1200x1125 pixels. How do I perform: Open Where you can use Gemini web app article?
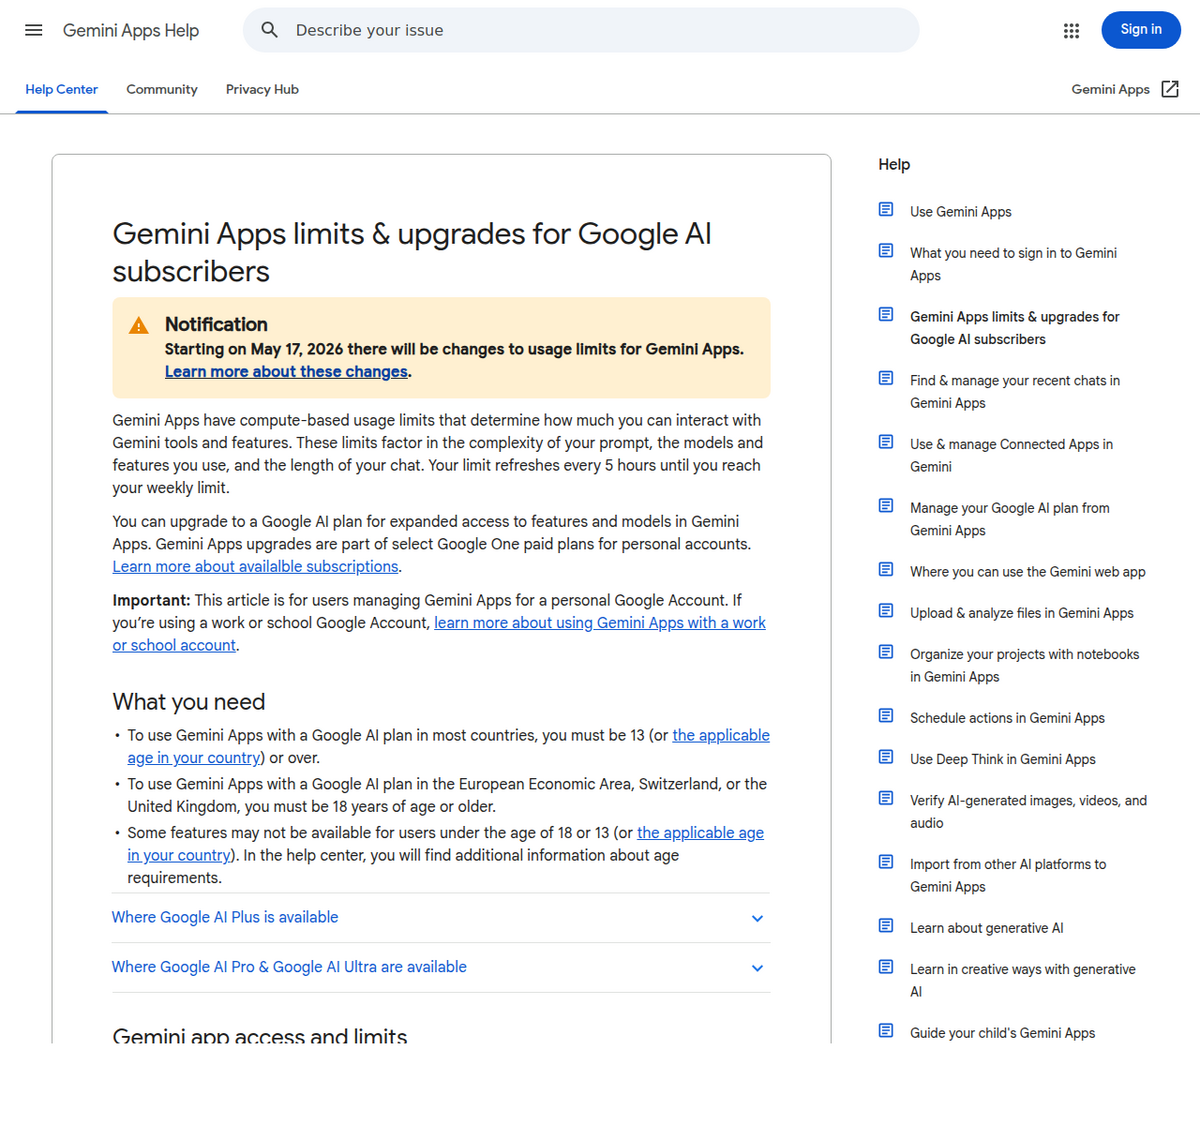coord(1028,572)
